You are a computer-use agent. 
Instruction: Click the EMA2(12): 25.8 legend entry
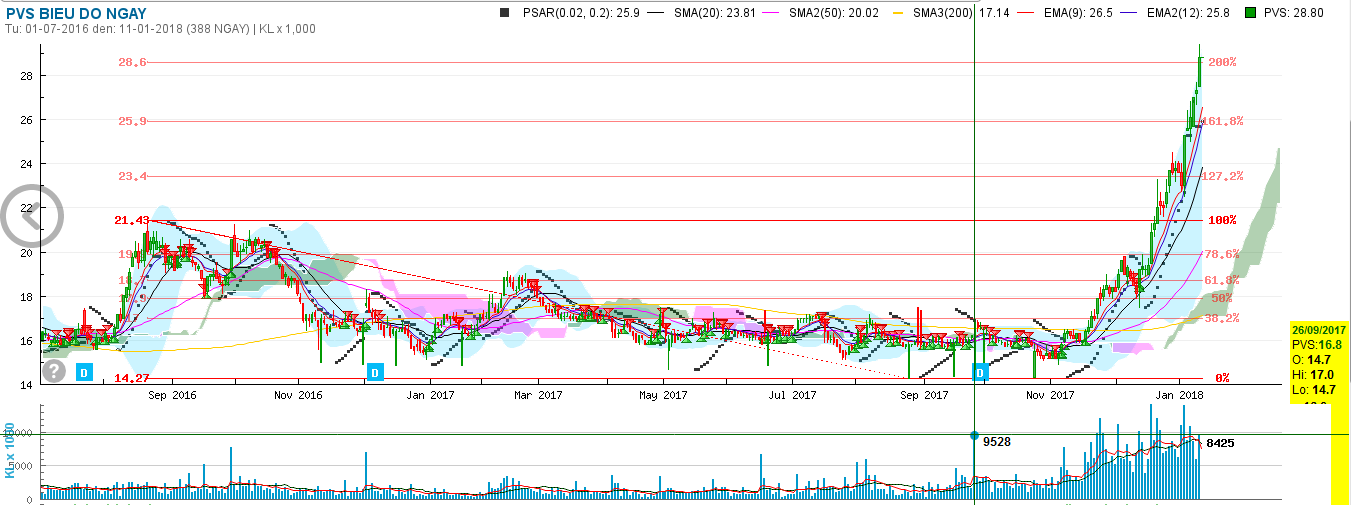click(x=1186, y=12)
